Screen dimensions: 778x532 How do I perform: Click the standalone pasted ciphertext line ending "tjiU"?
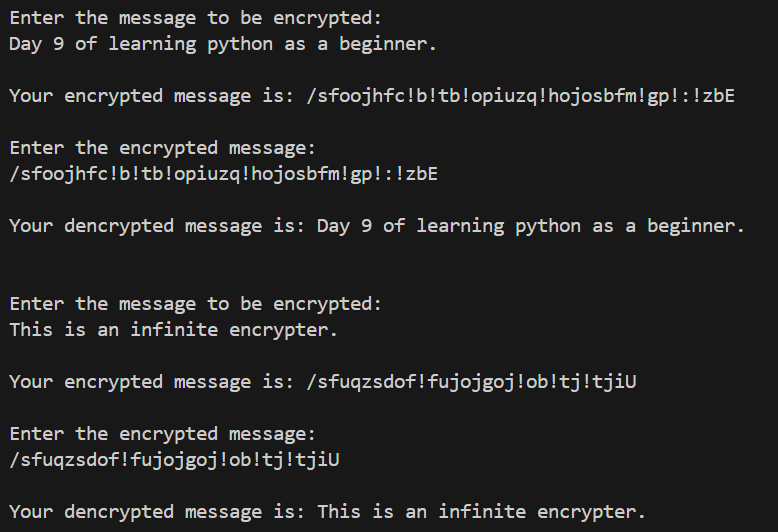tap(174, 460)
